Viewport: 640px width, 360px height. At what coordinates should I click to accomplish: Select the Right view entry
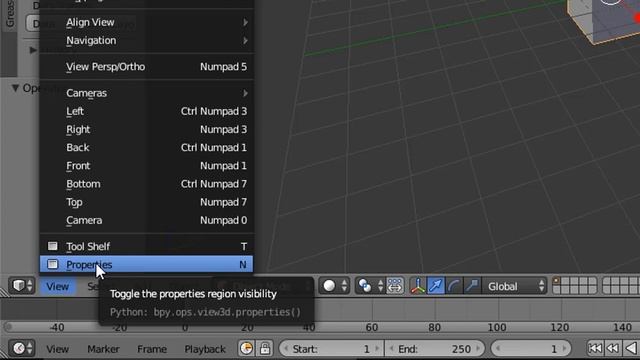146,129
